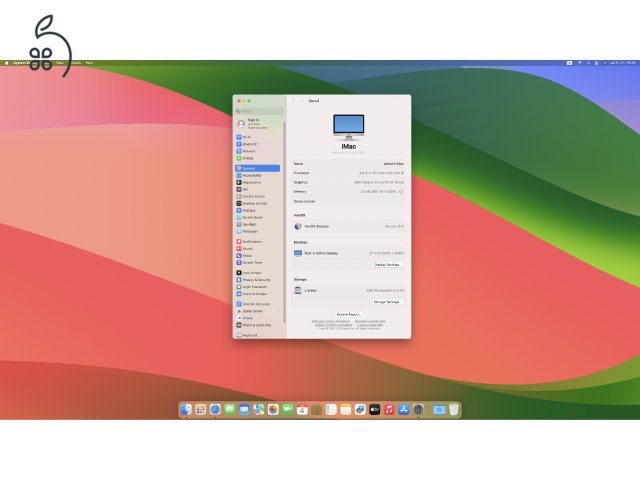The height and width of the screenshot is (480, 640).
Task: Select Spotlight in the sidebar
Action: tap(258, 224)
